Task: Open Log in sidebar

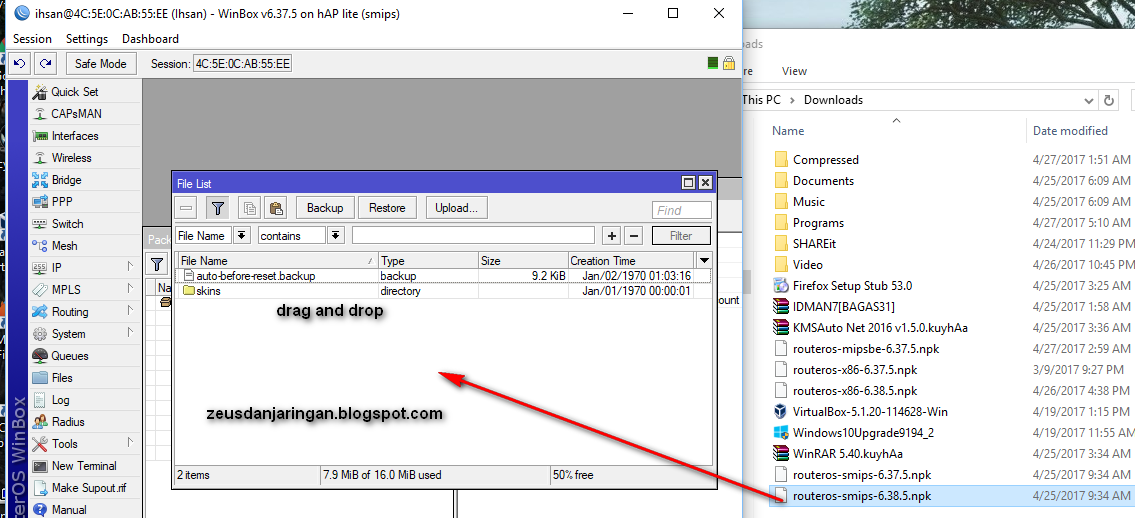Action: coord(61,400)
